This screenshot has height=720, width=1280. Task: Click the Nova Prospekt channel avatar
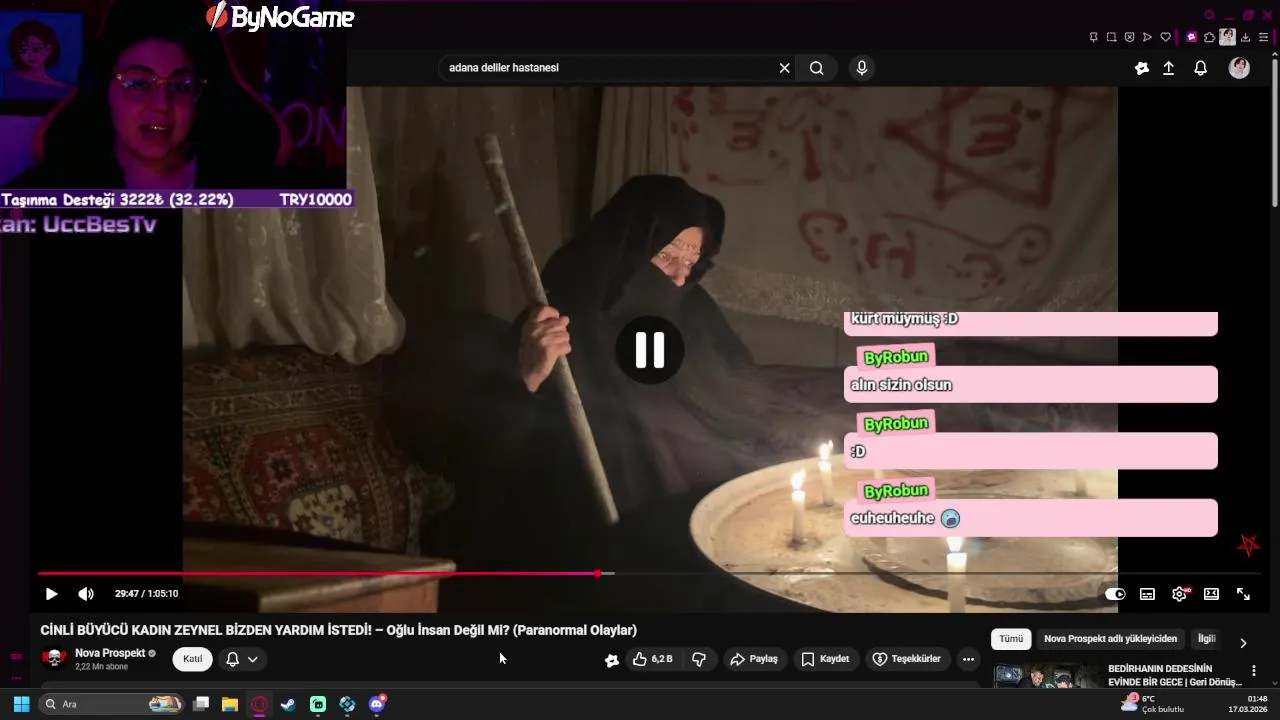point(54,658)
